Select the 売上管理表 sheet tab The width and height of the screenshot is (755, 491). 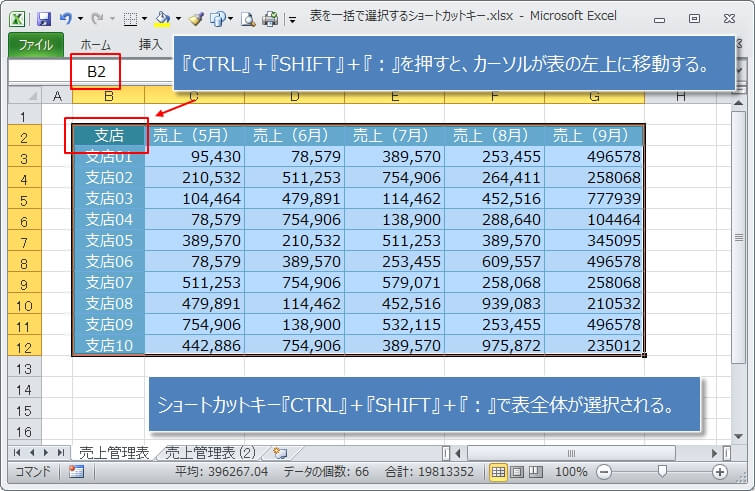pos(114,452)
